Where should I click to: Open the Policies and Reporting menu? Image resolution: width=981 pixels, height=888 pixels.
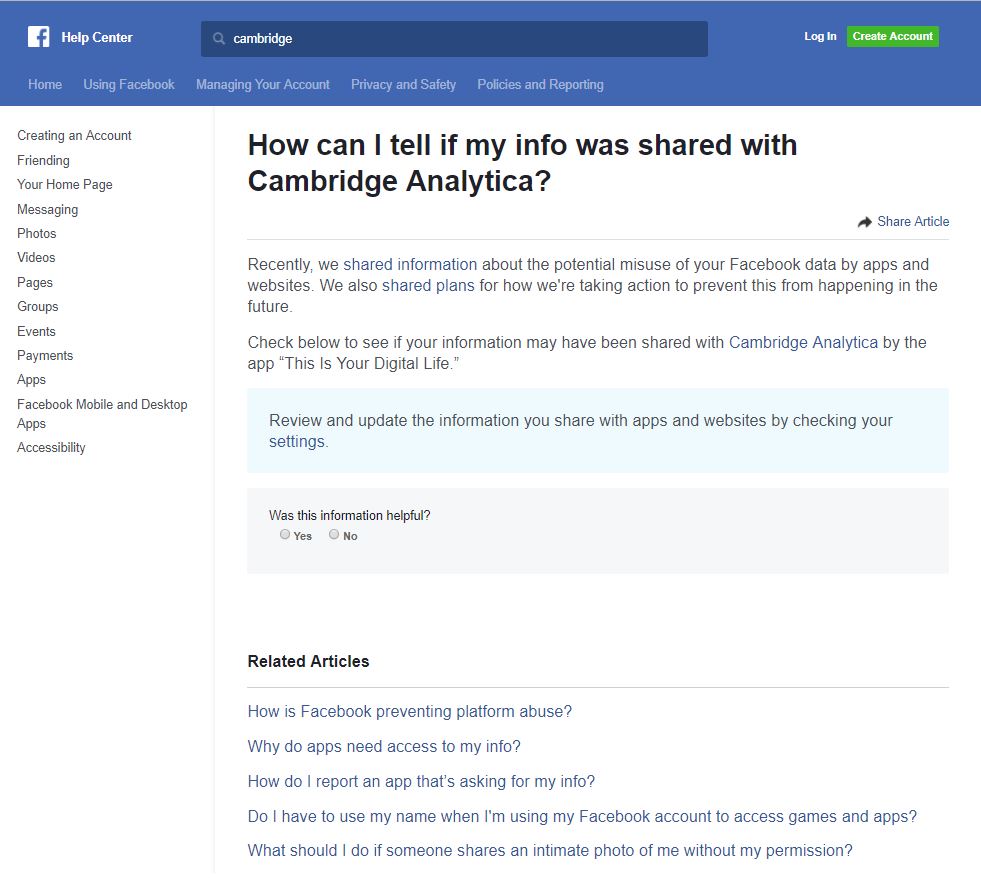(540, 85)
